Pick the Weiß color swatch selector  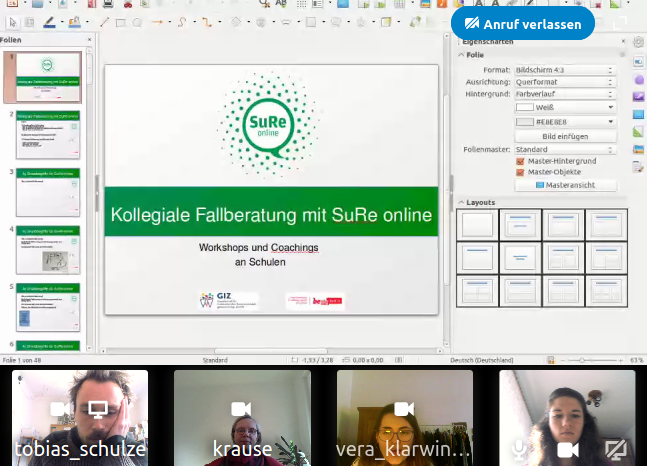[565, 107]
